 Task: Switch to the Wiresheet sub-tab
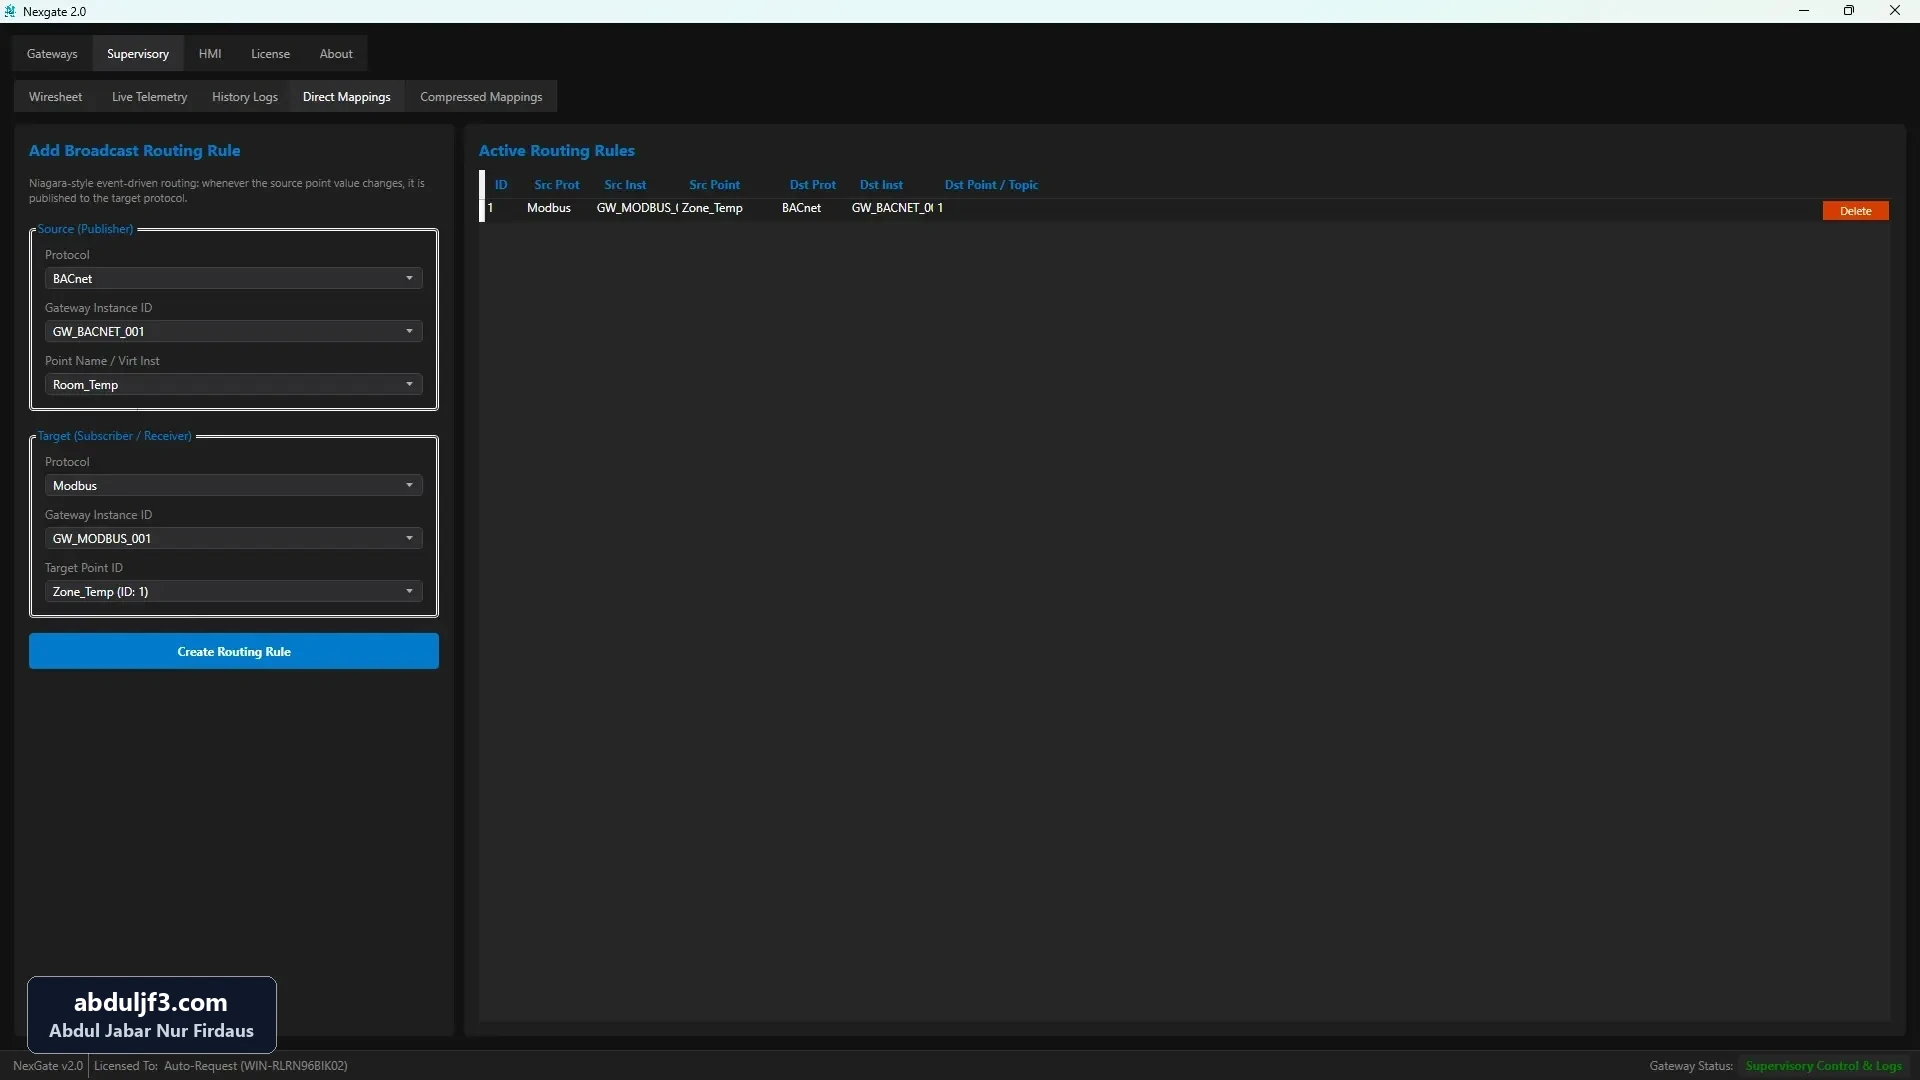click(56, 97)
